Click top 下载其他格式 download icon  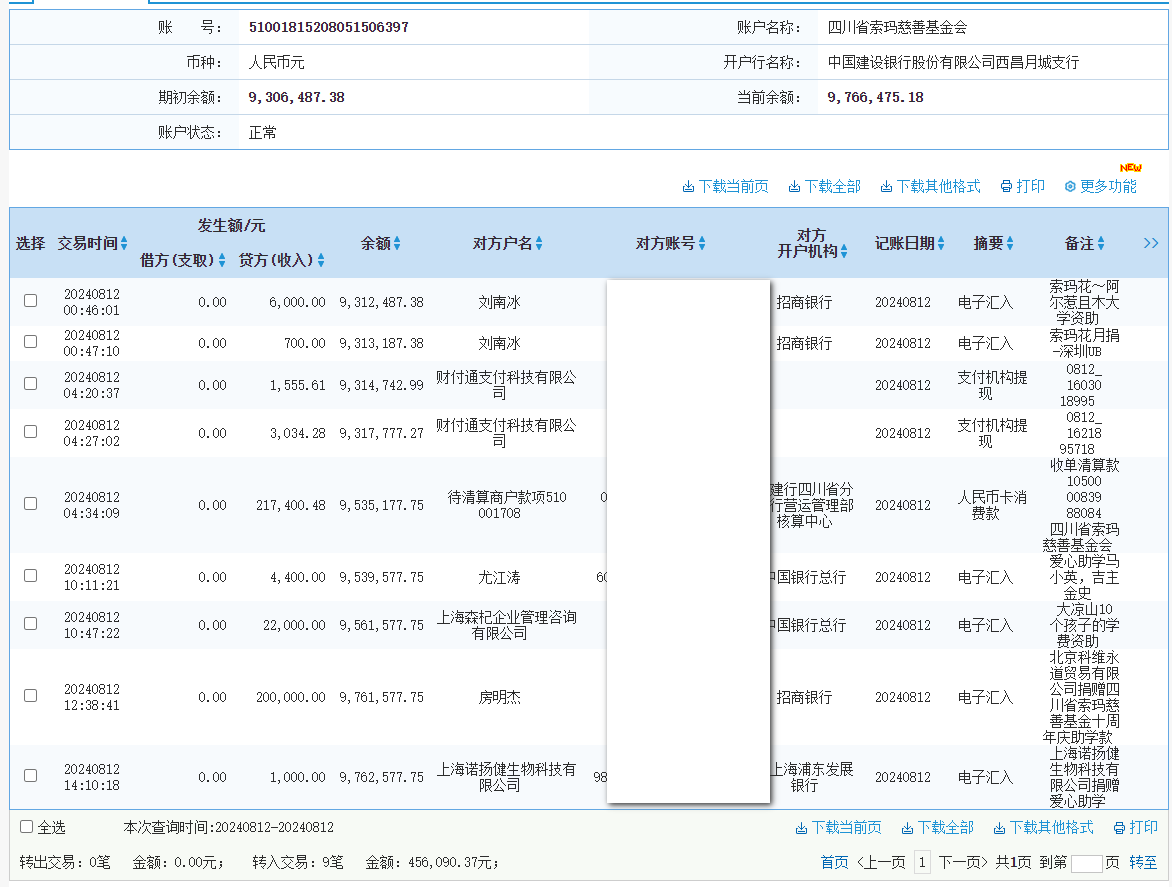click(886, 187)
